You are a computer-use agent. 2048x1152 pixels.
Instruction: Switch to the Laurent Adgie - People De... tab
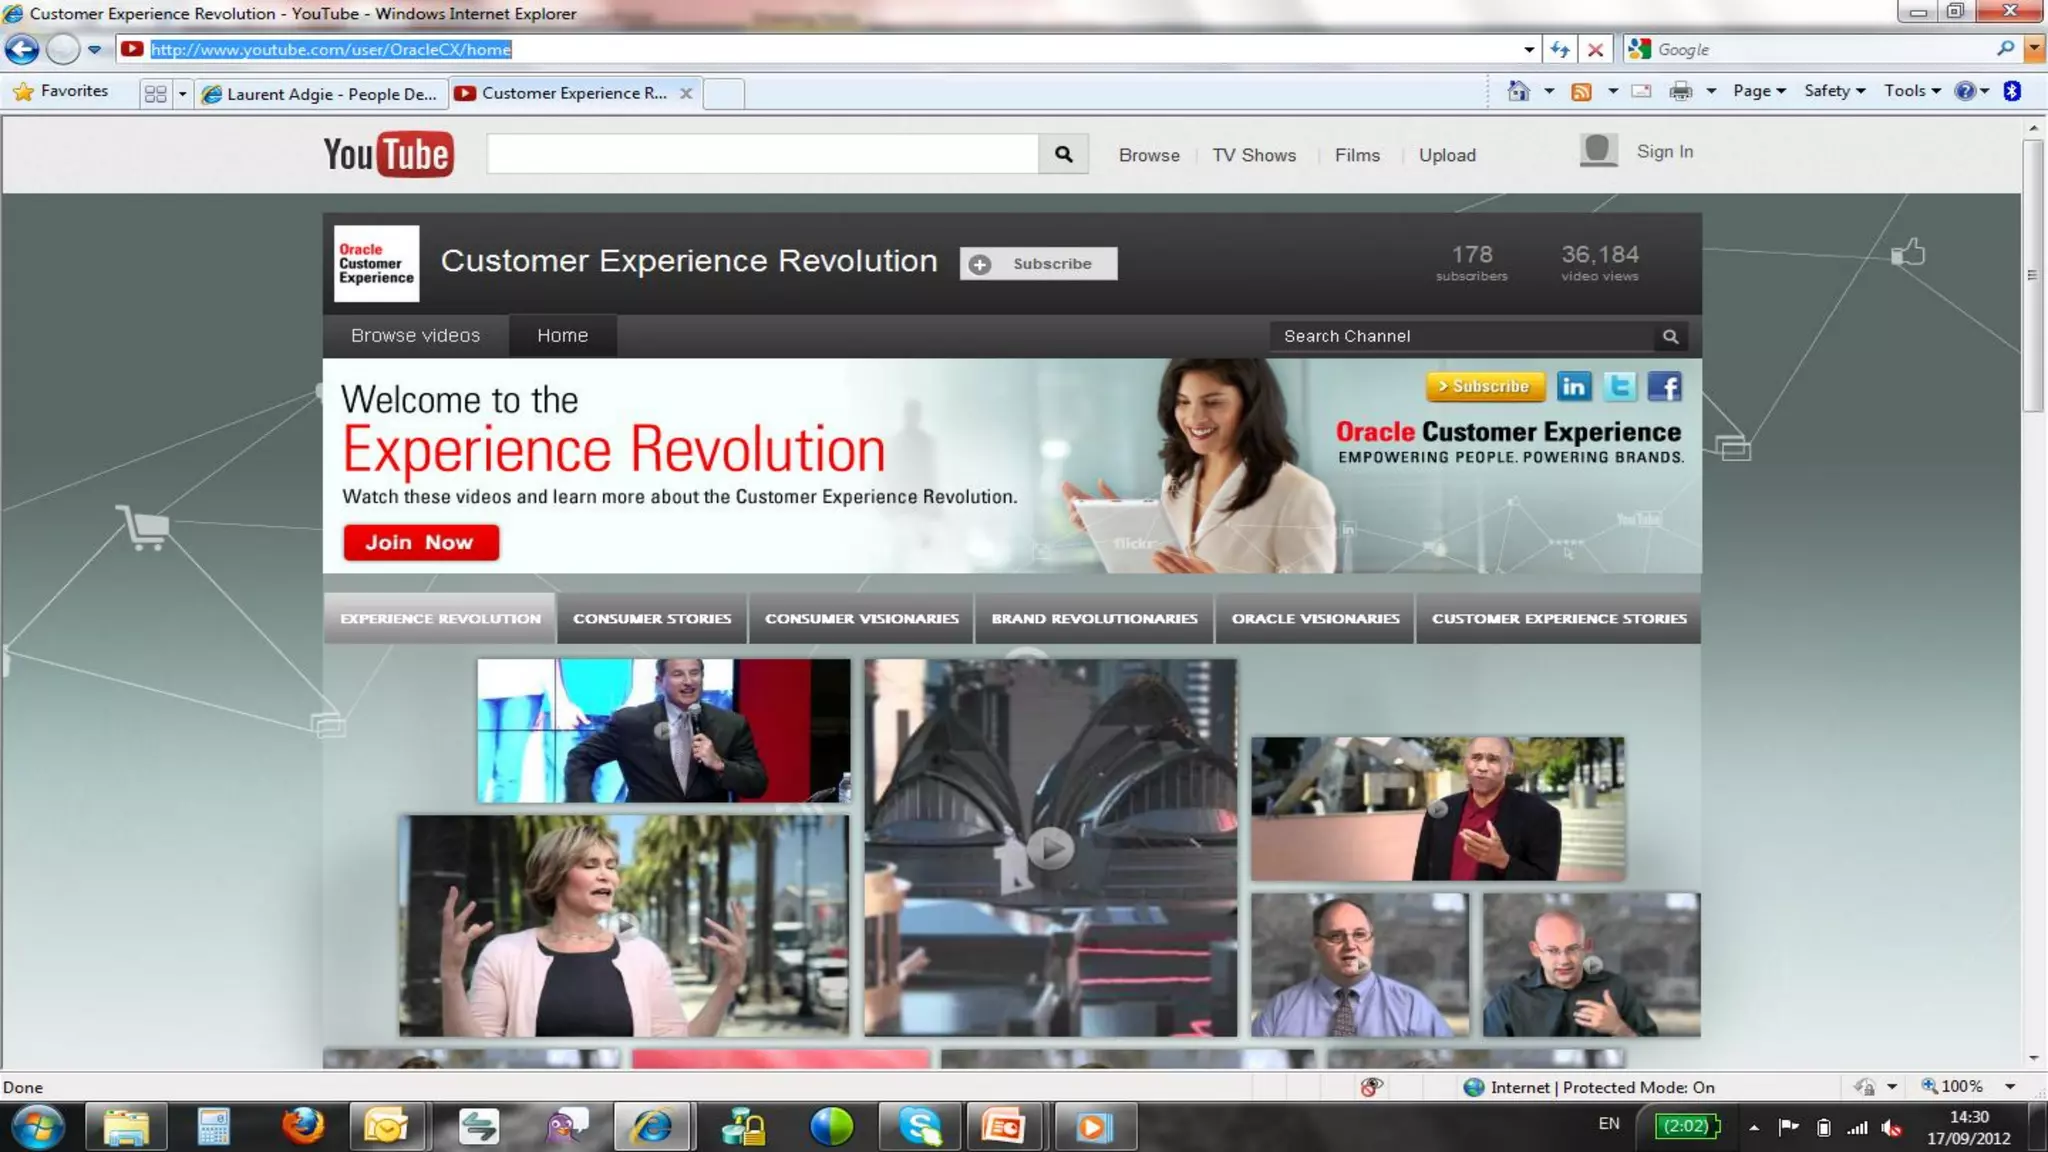(x=321, y=93)
